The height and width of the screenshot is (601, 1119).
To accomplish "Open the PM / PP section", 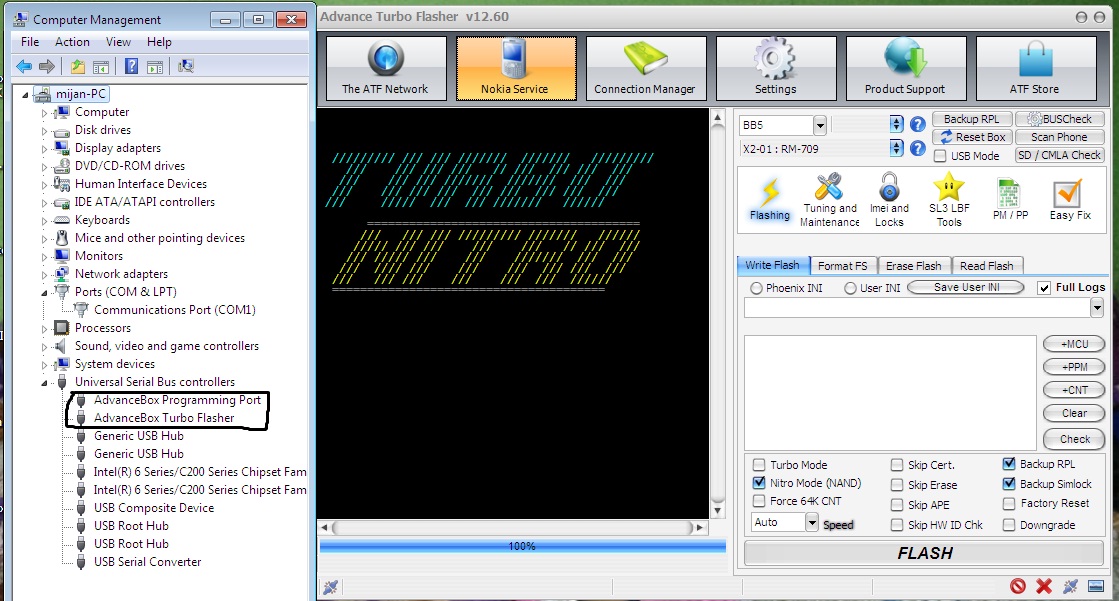I will (1010, 200).
